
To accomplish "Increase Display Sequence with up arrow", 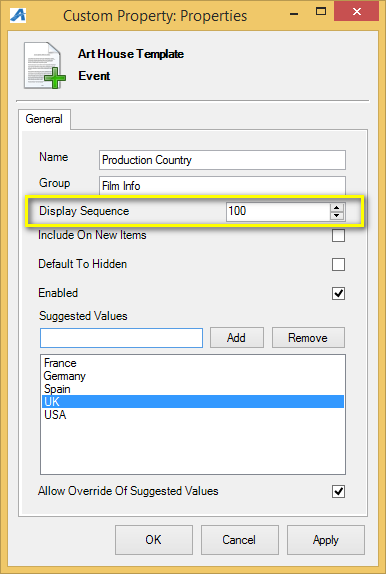I will (337, 208).
